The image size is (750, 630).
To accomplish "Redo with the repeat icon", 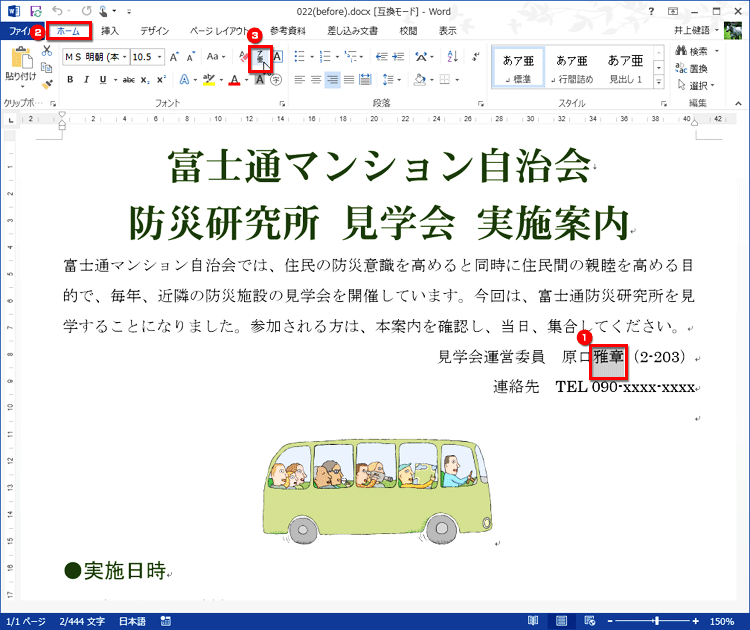I will tap(86, 11).
